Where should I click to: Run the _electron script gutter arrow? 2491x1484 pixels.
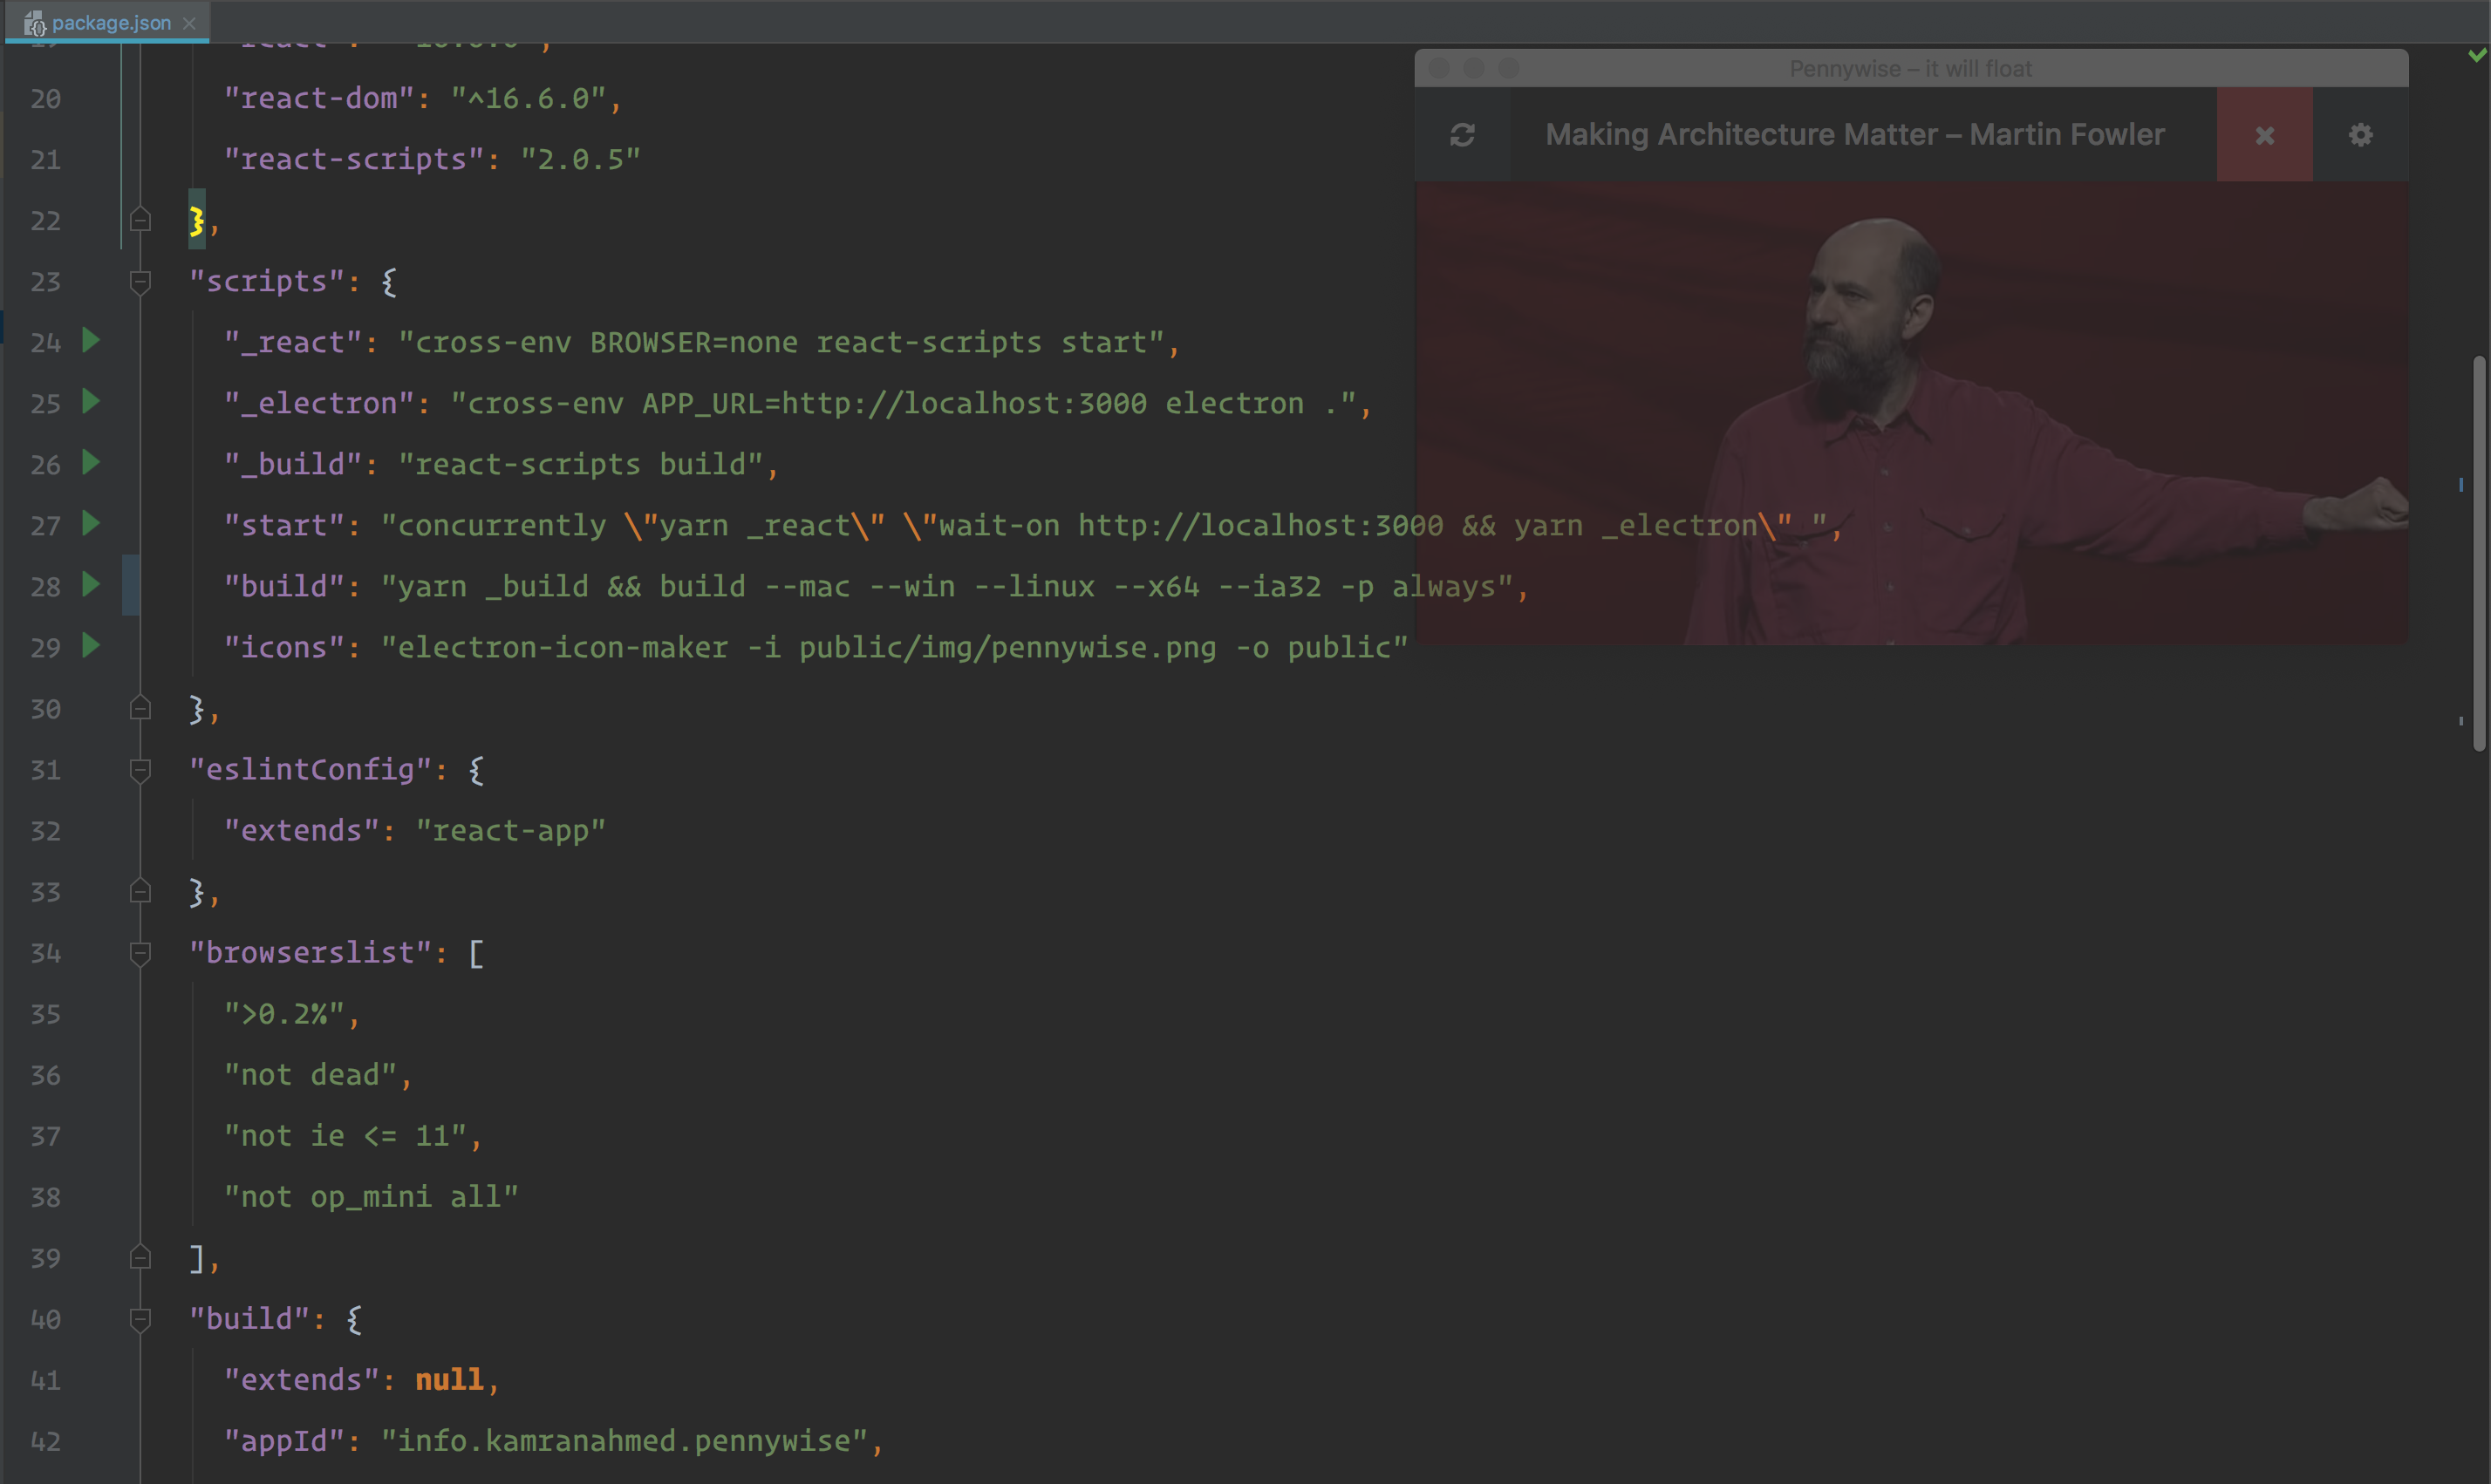click(91, 402)
